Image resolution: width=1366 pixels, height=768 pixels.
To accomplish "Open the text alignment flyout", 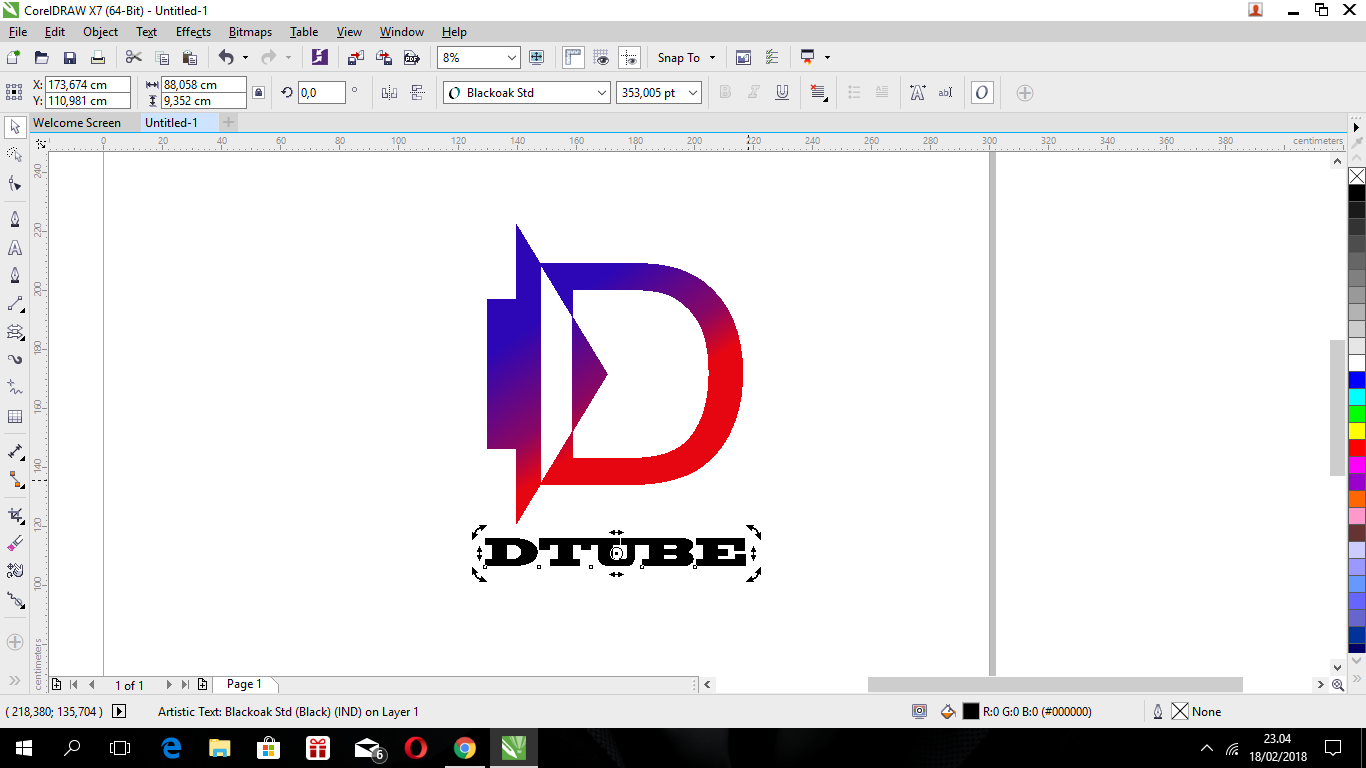I will coord(819,93).
